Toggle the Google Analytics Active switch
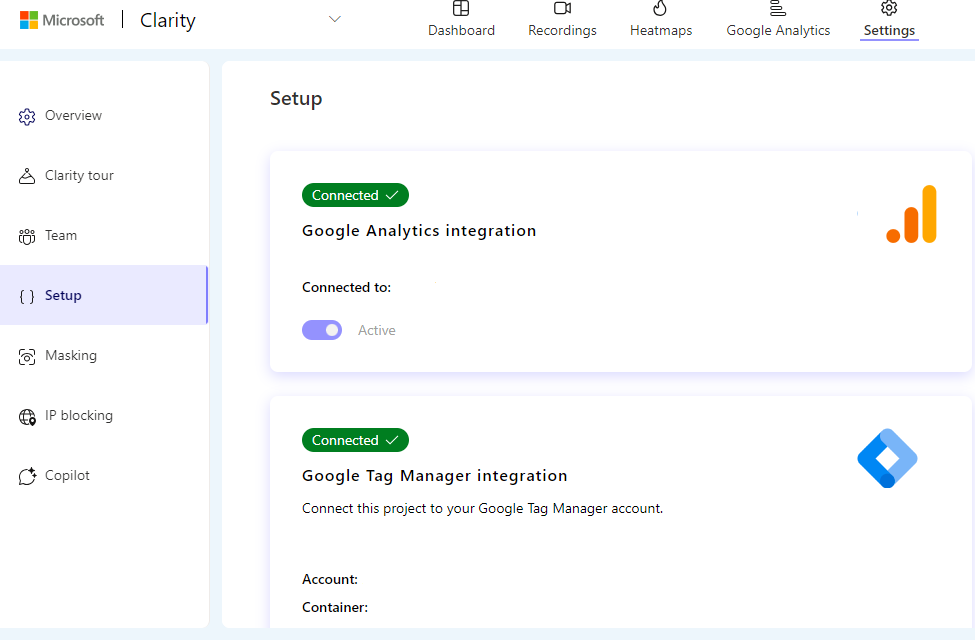The width and height of the screenshot is (975, 640). pyautogui.click(x=322, y=330)
